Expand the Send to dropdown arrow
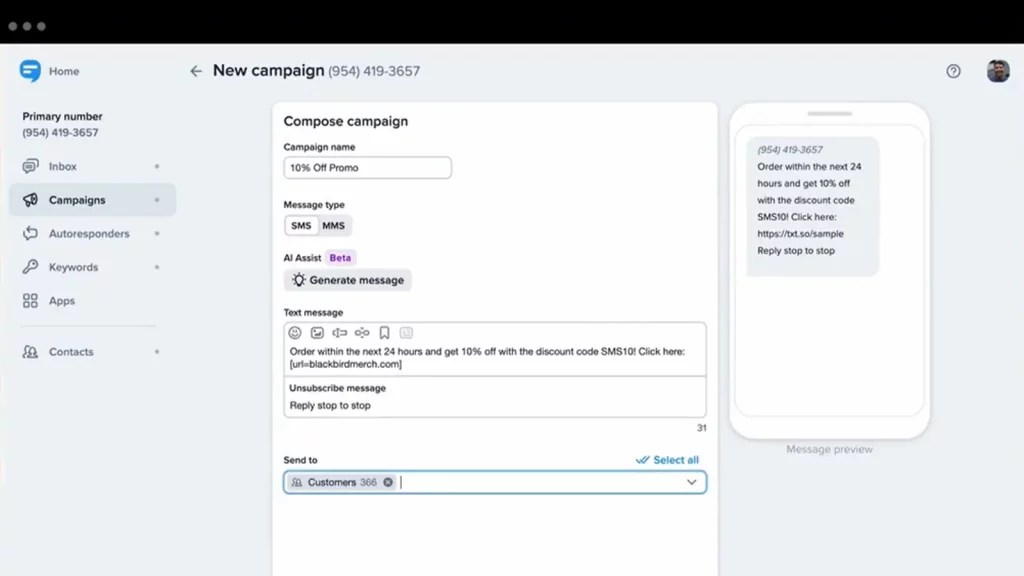Image resolution: width=1024 pixels, height=576 pixels. point(692,482)
